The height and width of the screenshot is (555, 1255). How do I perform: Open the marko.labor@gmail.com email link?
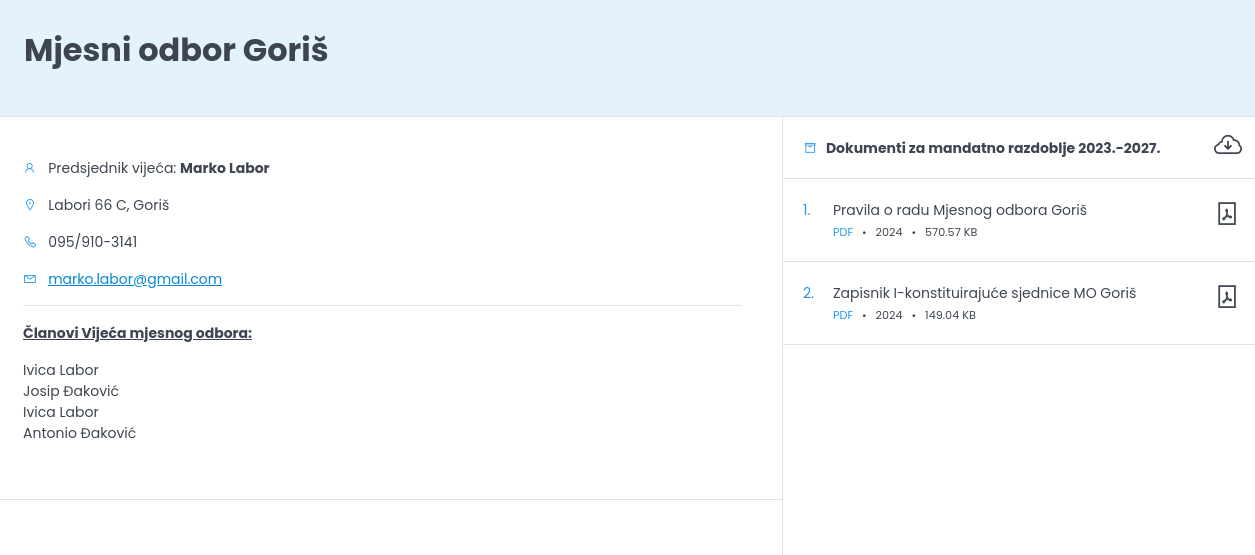(x=135, y=279)
